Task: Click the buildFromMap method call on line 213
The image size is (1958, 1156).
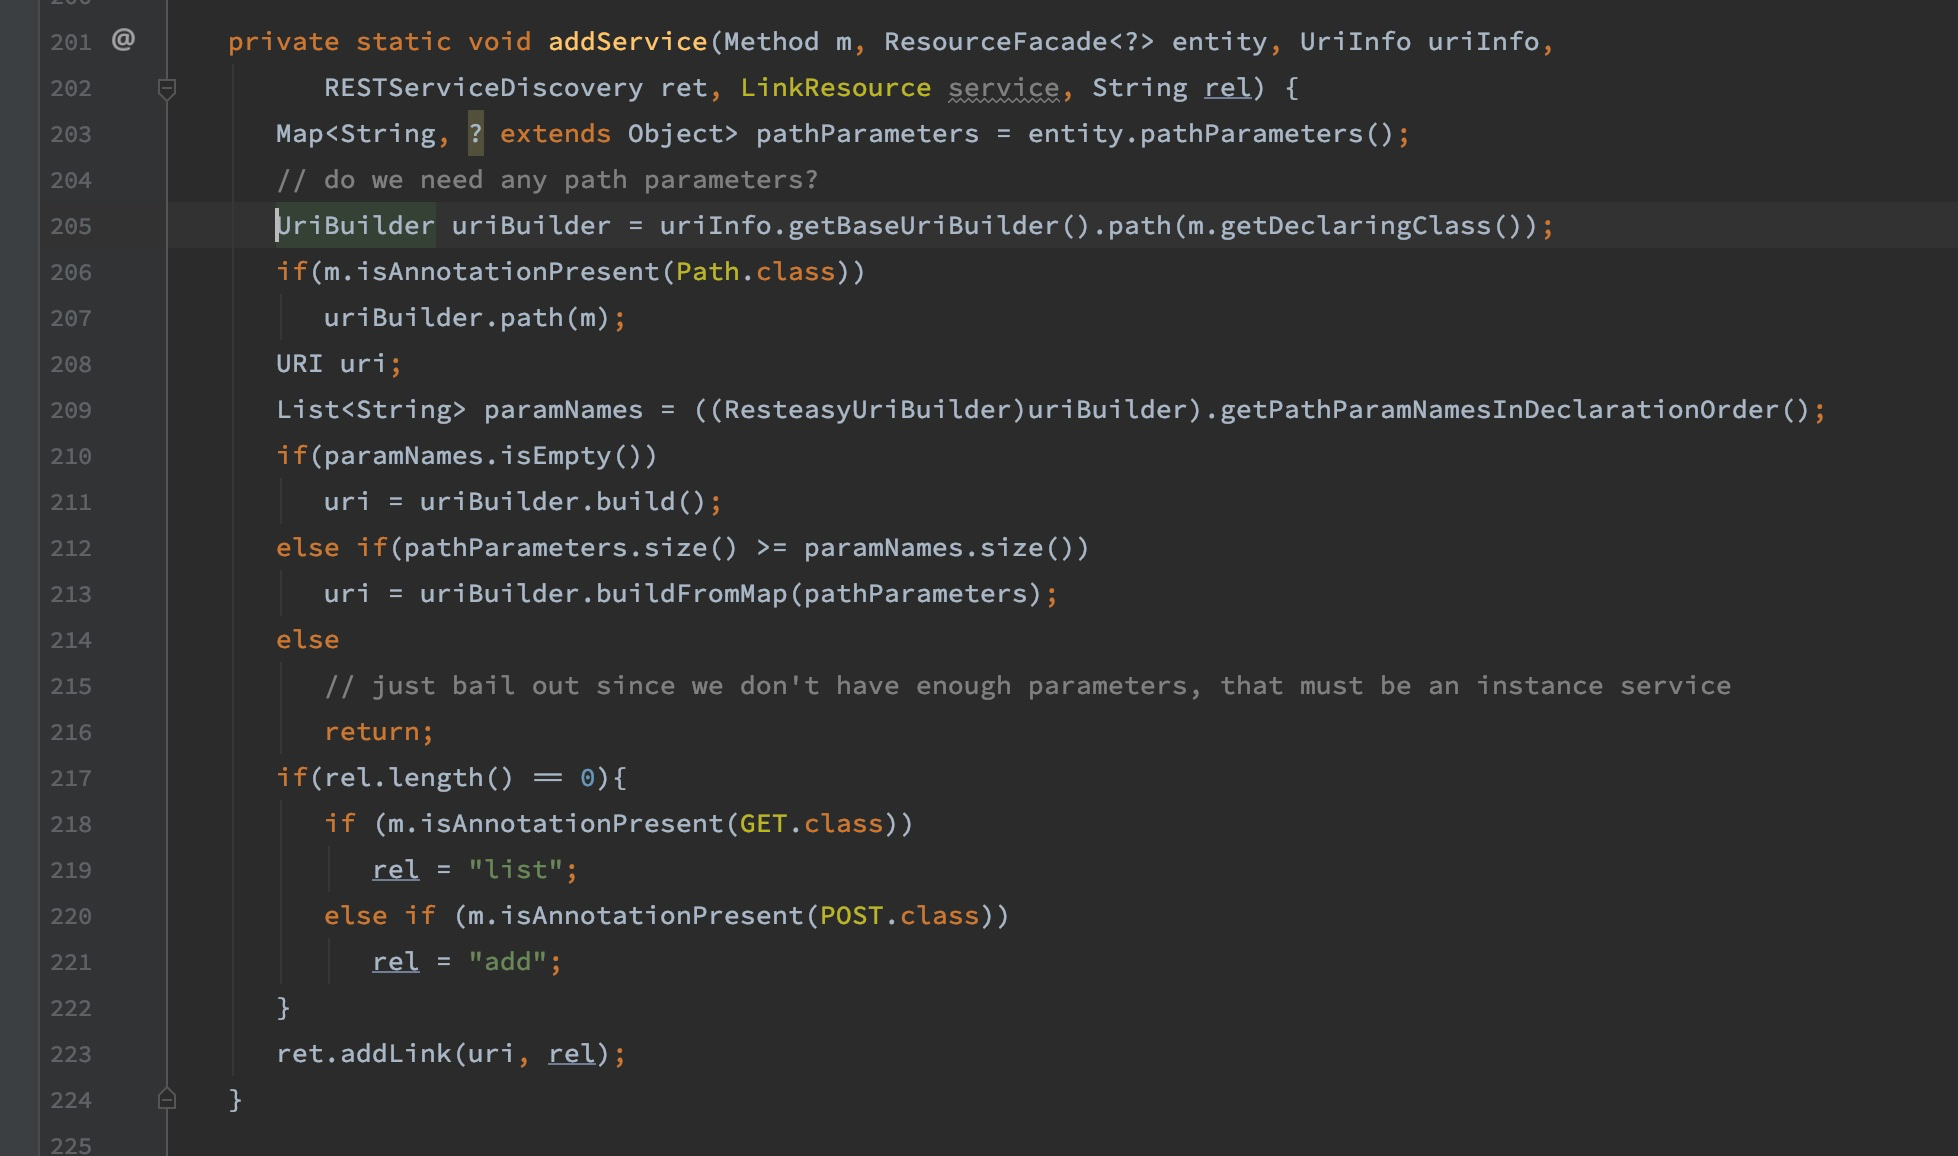Action: pos(691,594)
